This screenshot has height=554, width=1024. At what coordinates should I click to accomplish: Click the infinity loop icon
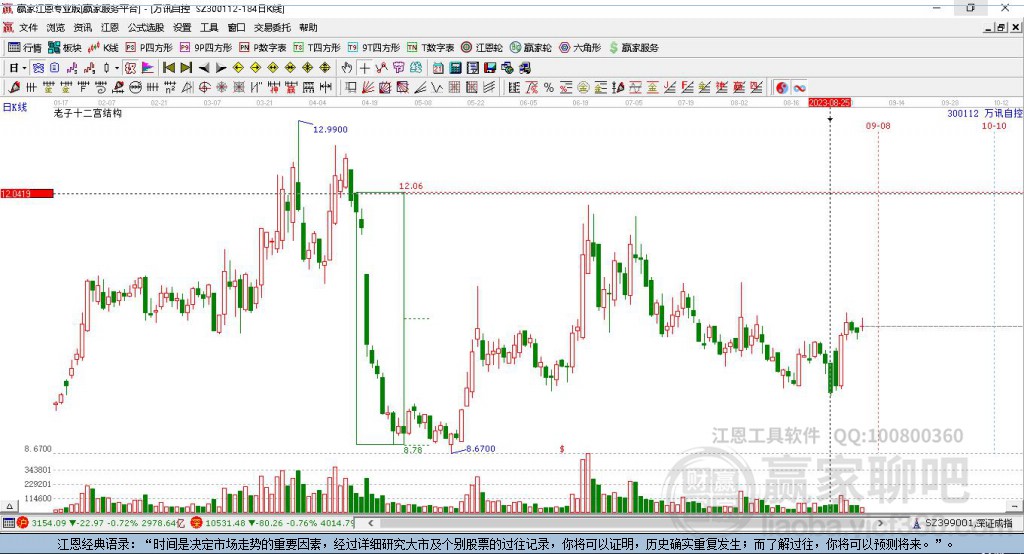[799, 88]
